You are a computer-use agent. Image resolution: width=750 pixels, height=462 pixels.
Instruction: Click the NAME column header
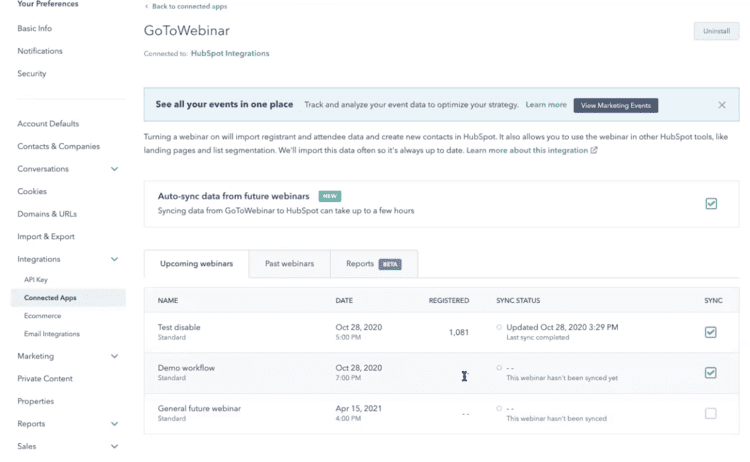point(168,300)
